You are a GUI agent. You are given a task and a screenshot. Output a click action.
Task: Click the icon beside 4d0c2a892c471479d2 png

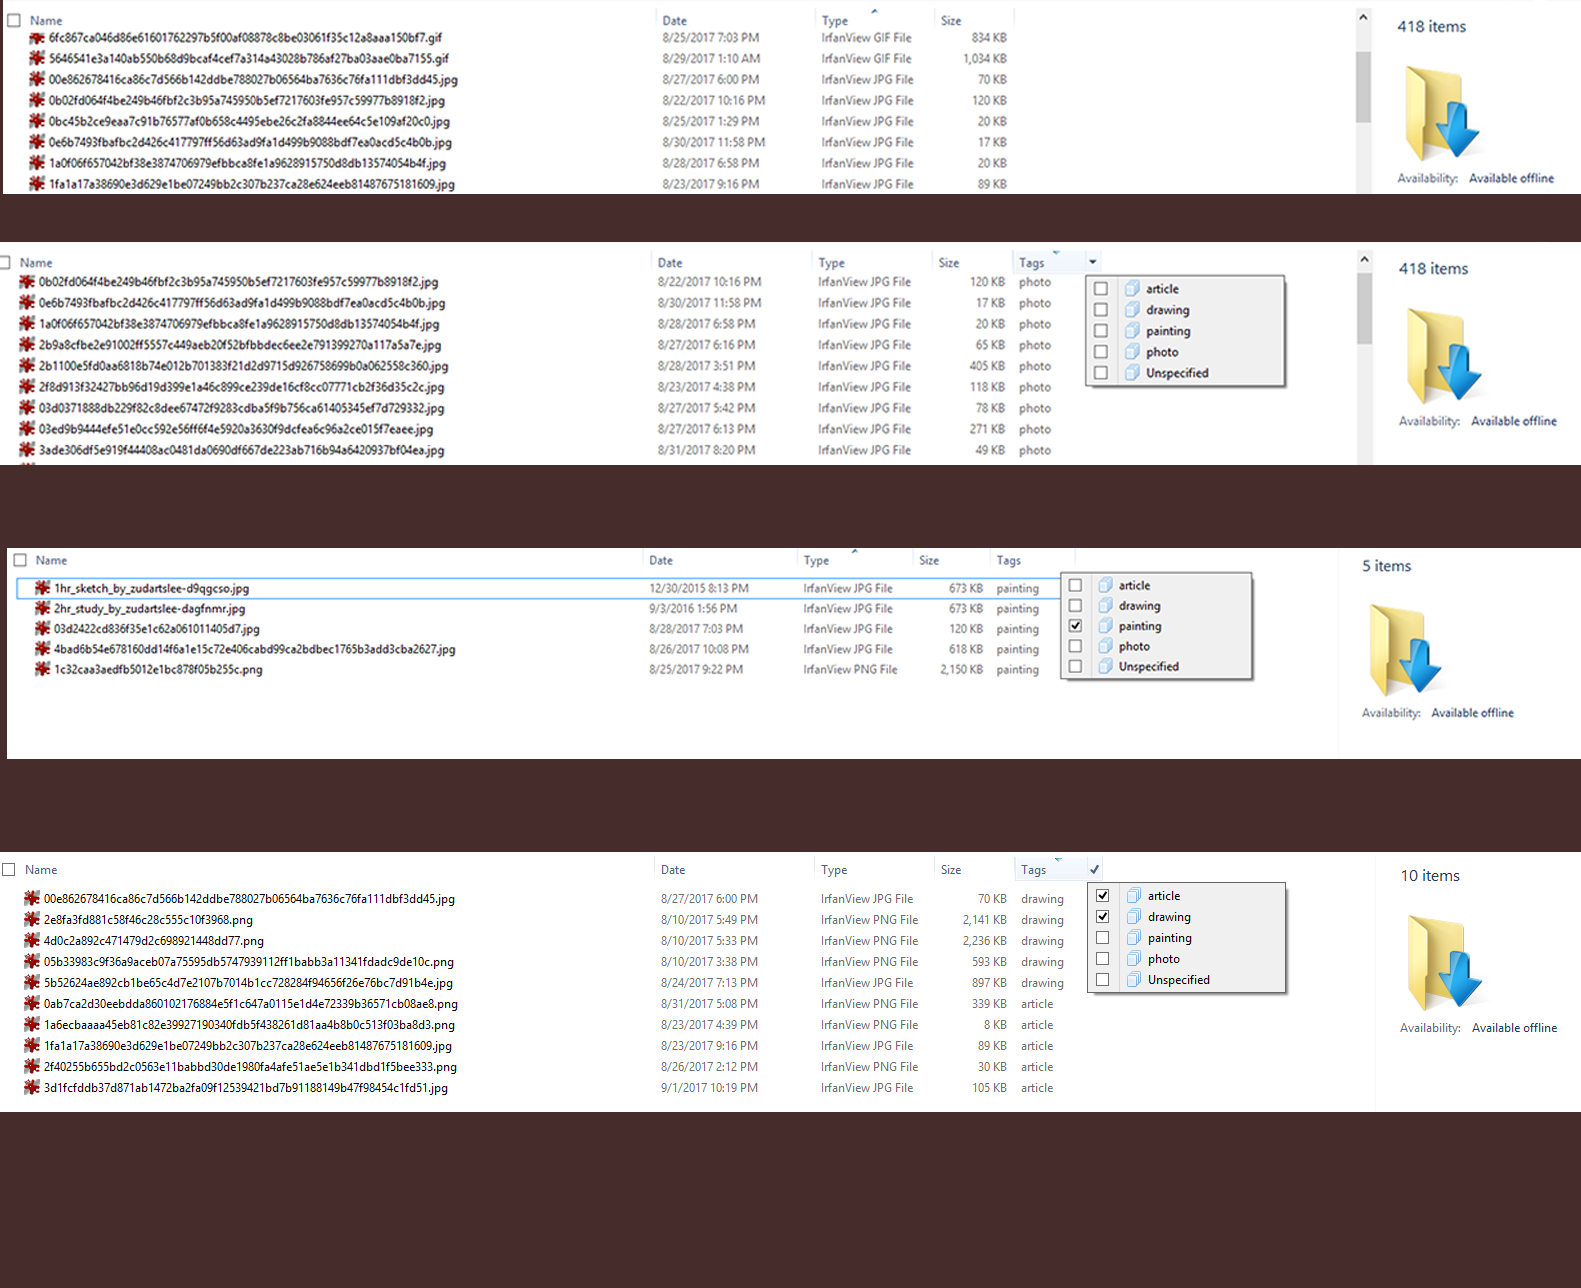tap(32, 941)
